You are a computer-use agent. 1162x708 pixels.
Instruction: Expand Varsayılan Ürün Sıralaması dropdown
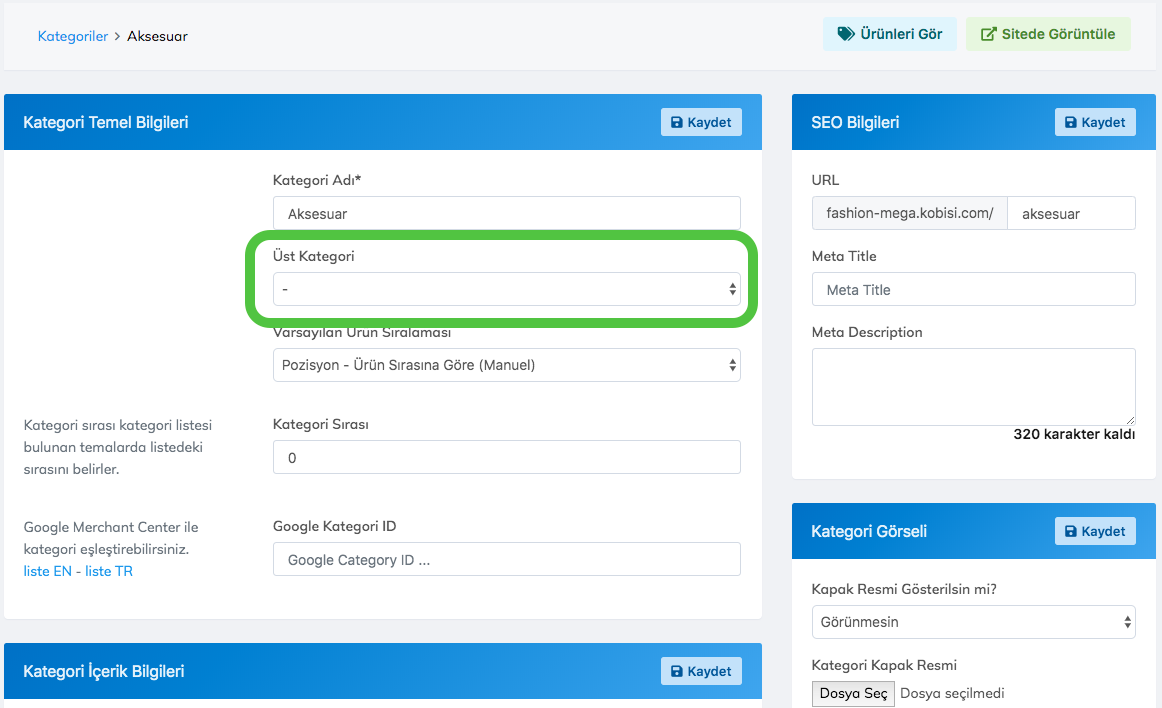(x=506, y=365)
